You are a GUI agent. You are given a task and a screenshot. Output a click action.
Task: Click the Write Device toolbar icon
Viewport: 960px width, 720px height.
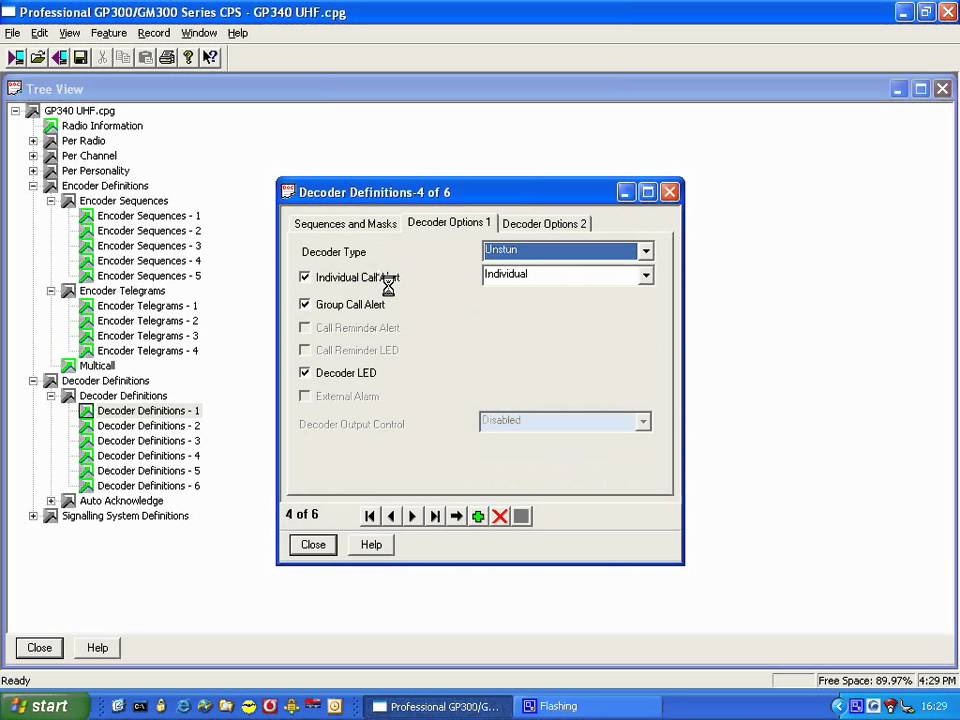coord(59,58)
